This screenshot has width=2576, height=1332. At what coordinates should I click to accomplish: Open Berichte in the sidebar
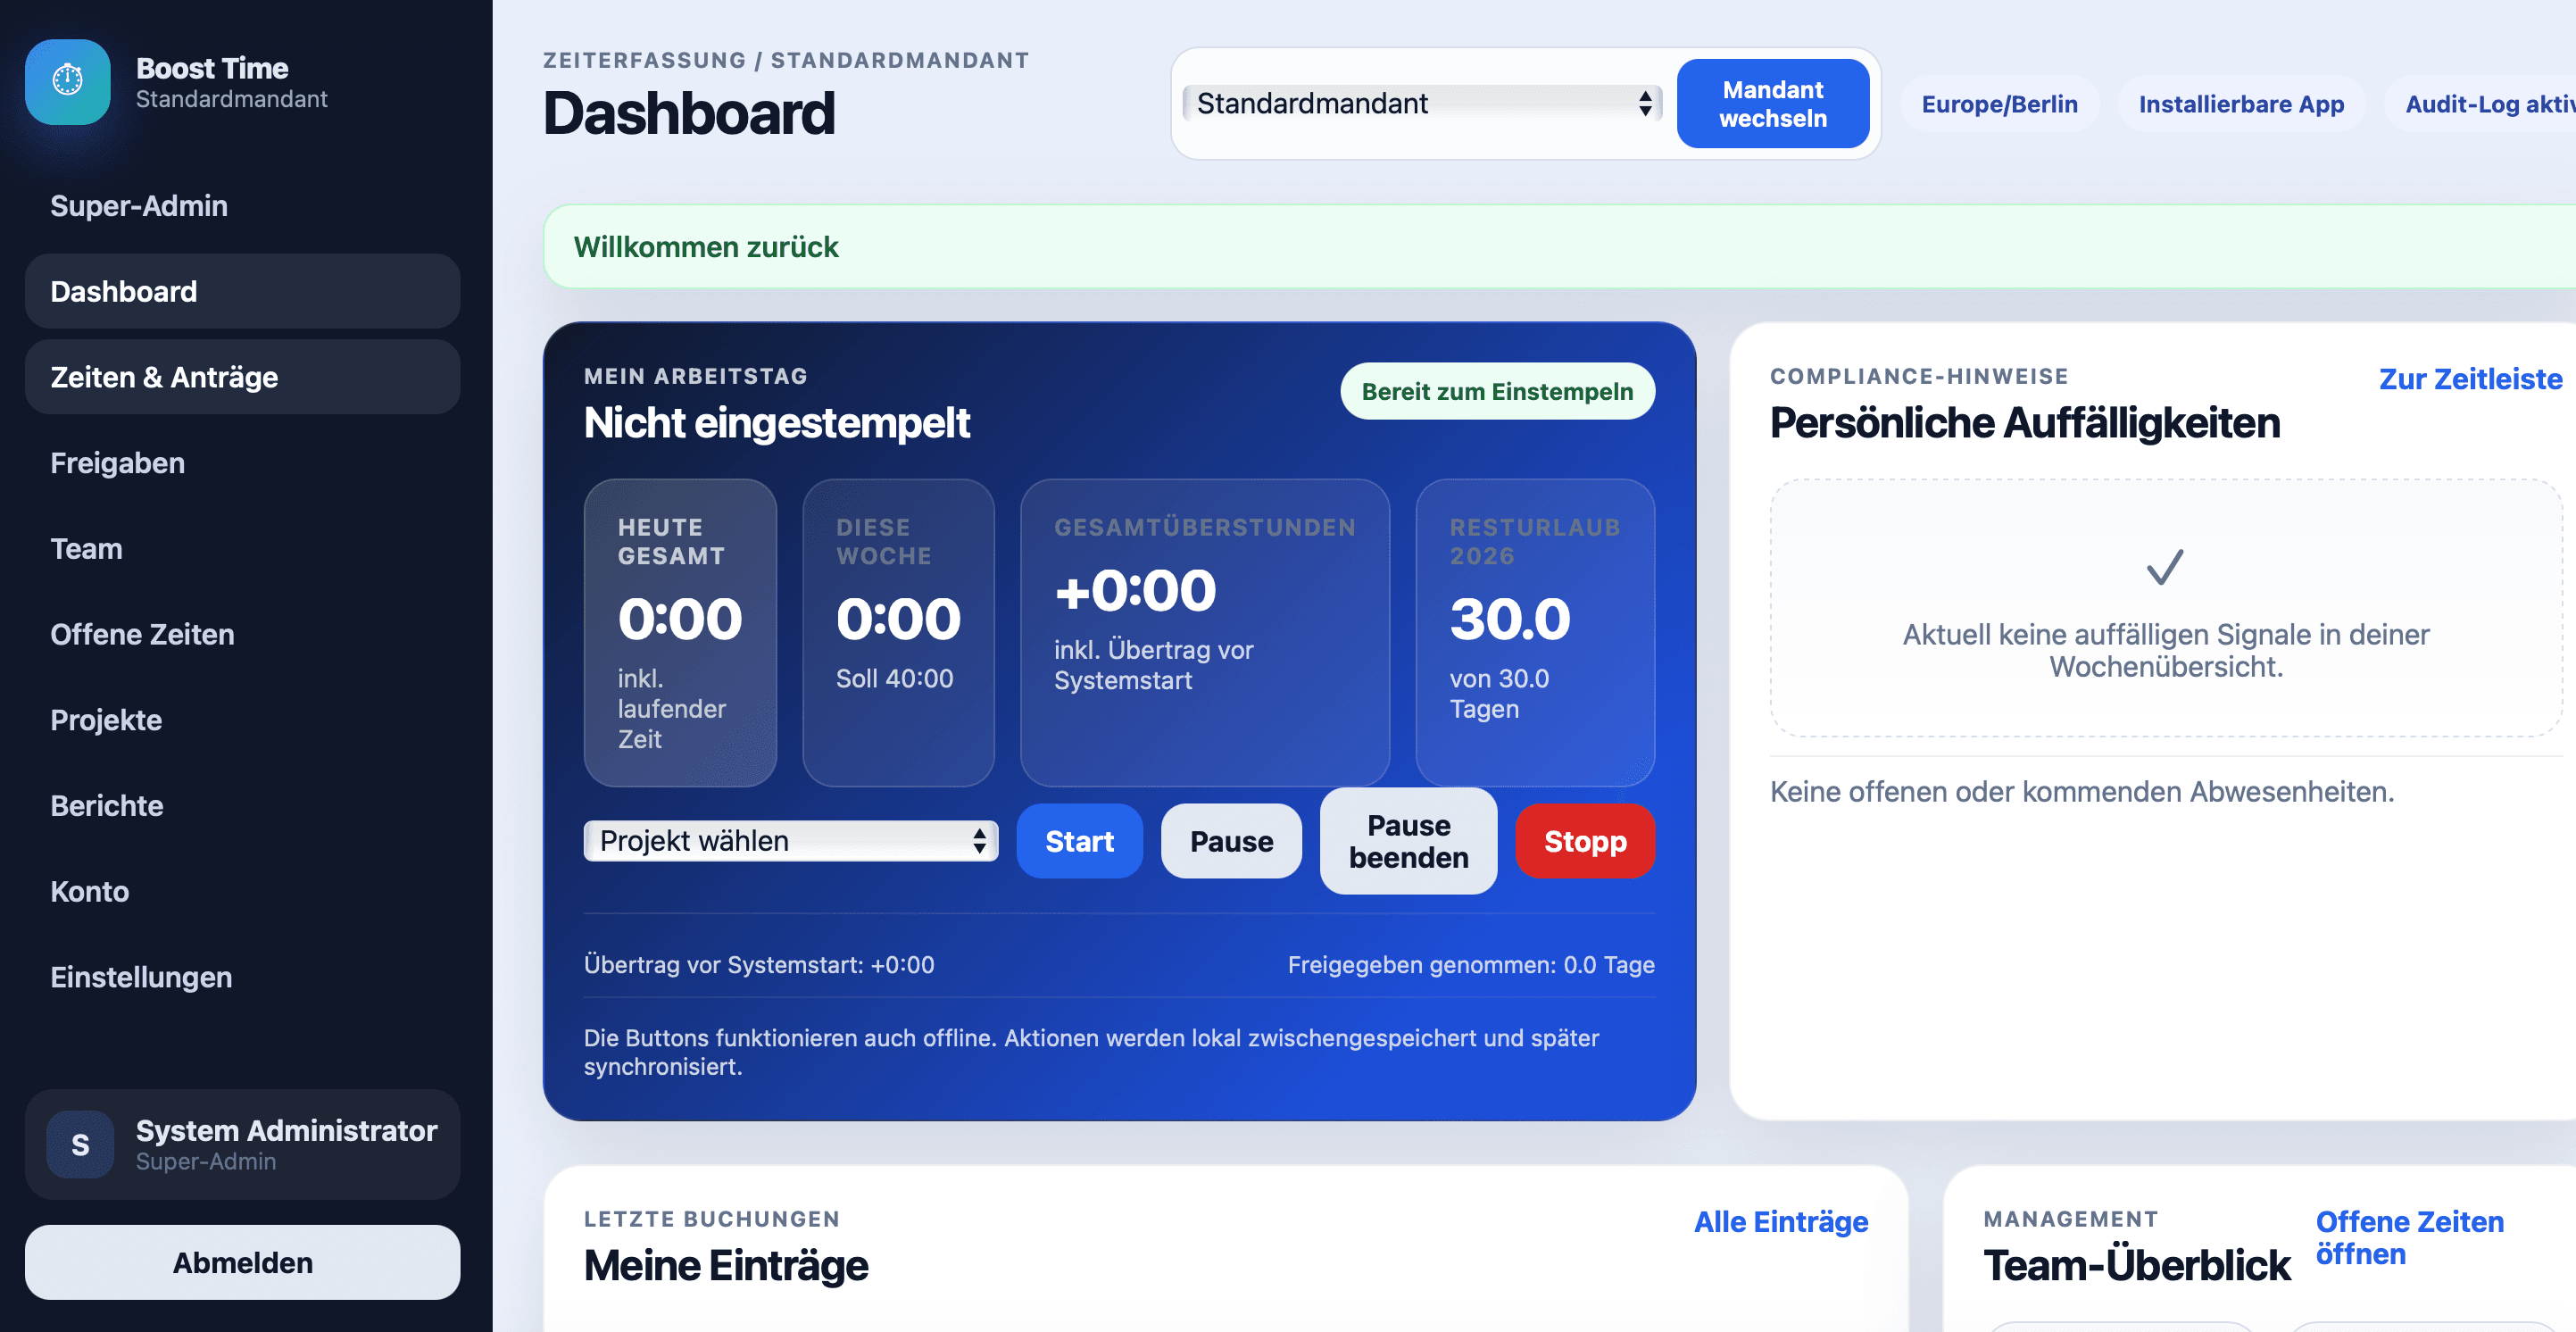tap(242, 806)
